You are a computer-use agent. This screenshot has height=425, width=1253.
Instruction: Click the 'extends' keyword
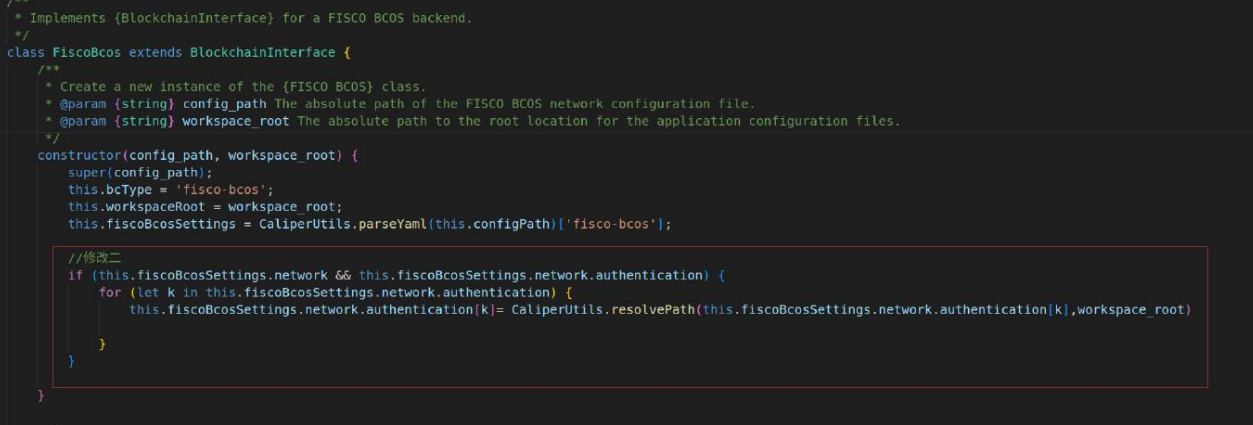click(155, 52)
